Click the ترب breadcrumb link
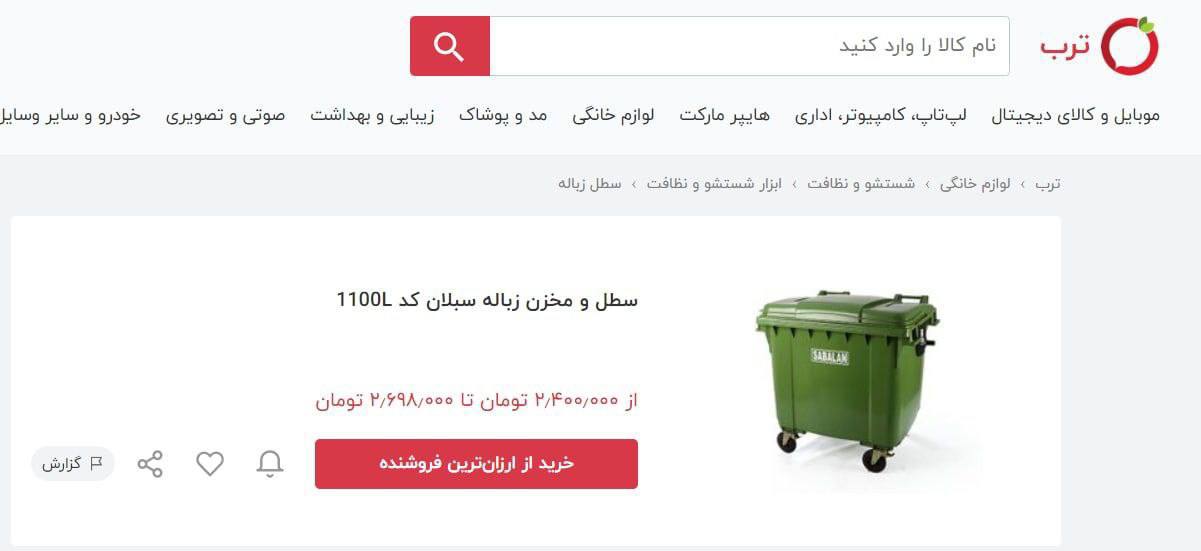Viewport: 1201px width, 551px height. [1048, 184]
